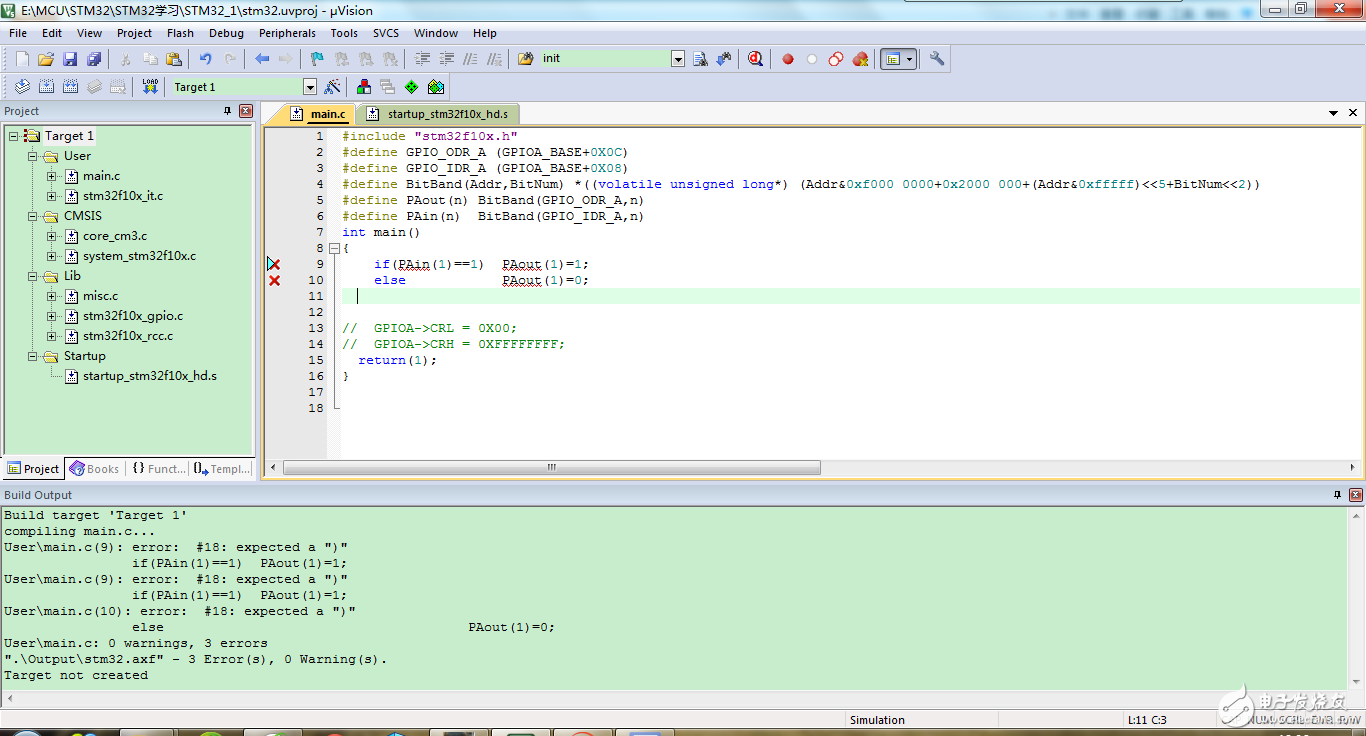Screen dimensions: 1366x736
Task: Open the init find combo box dropdown
Action: point(678,59)
